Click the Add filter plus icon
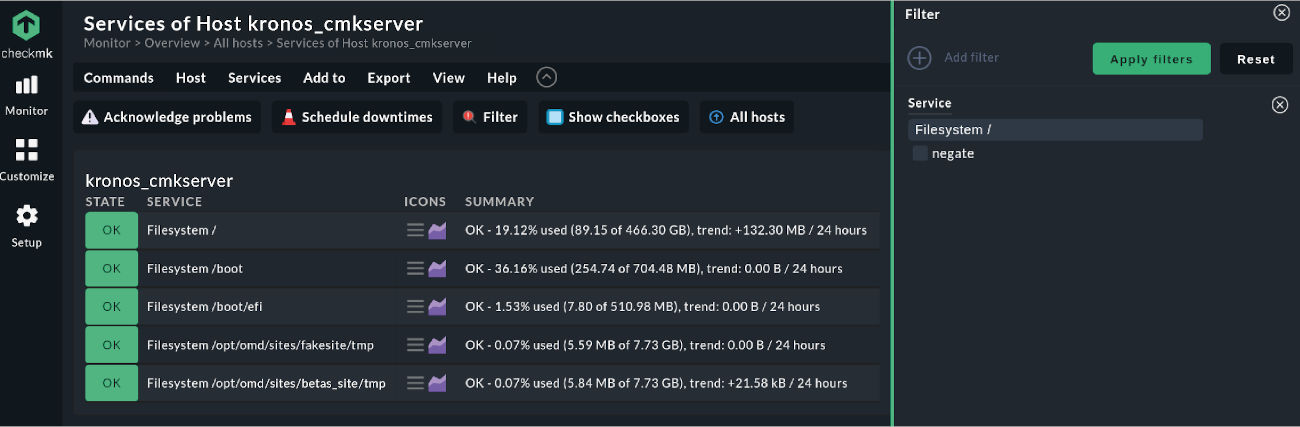This screenshot has width=1300, height=427. tap(919, 58)
